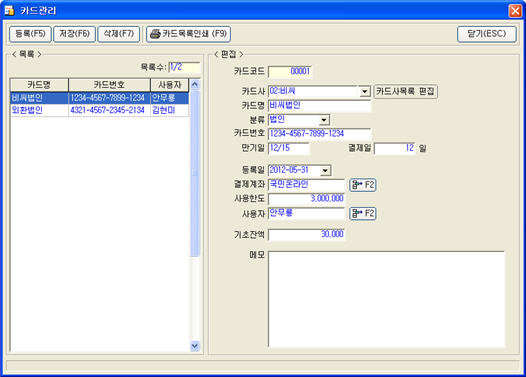Click the 카드코드 field showing 00001
Image resolution: width=526 pixels, height=377 pixels.
pos(290,71)
